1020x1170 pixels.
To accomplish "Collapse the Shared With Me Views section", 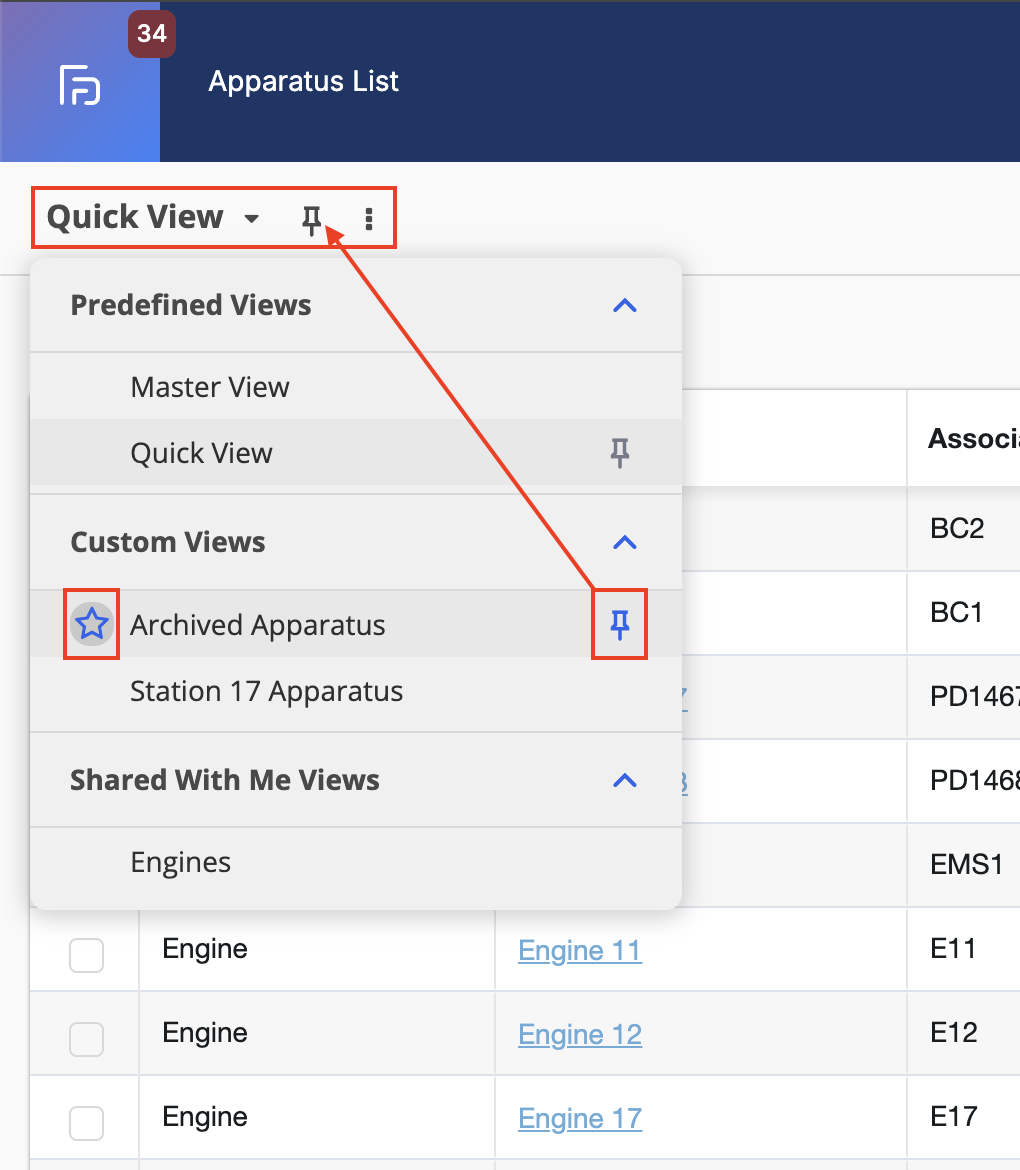I will [625, 780].
